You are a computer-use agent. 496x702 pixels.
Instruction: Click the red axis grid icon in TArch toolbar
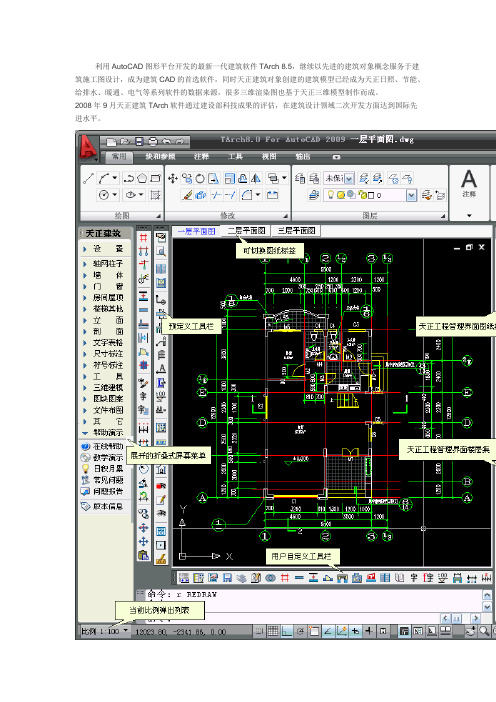pos(143,237)
